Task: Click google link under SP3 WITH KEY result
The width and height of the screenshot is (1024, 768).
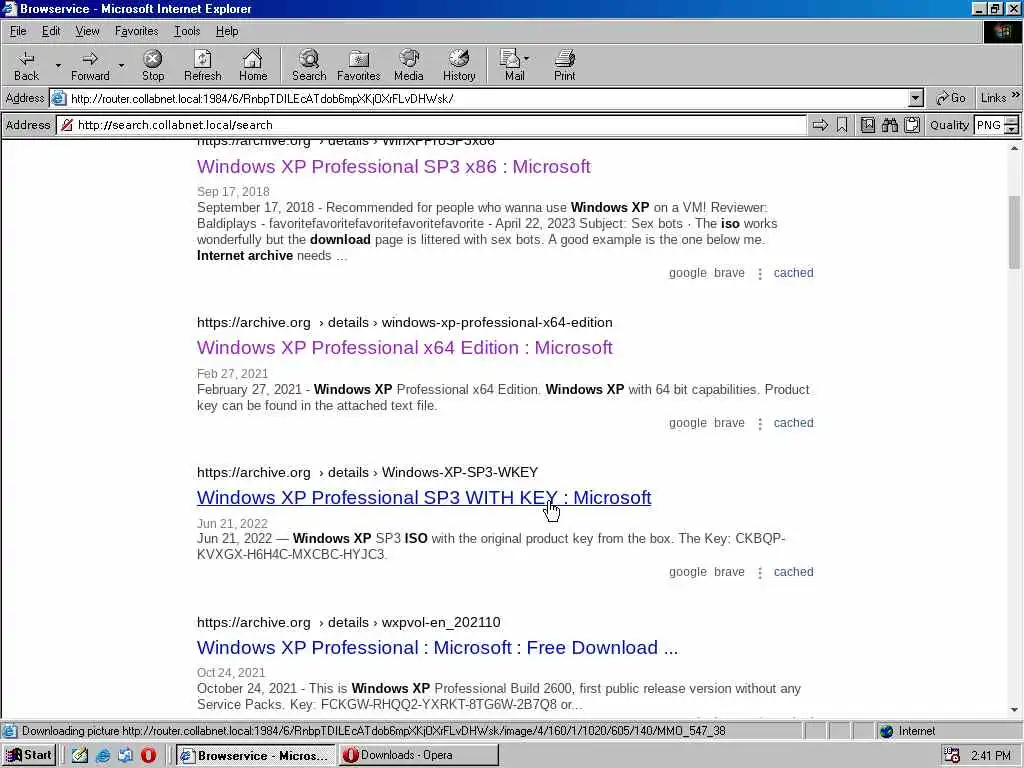Action: coord(688,572)
